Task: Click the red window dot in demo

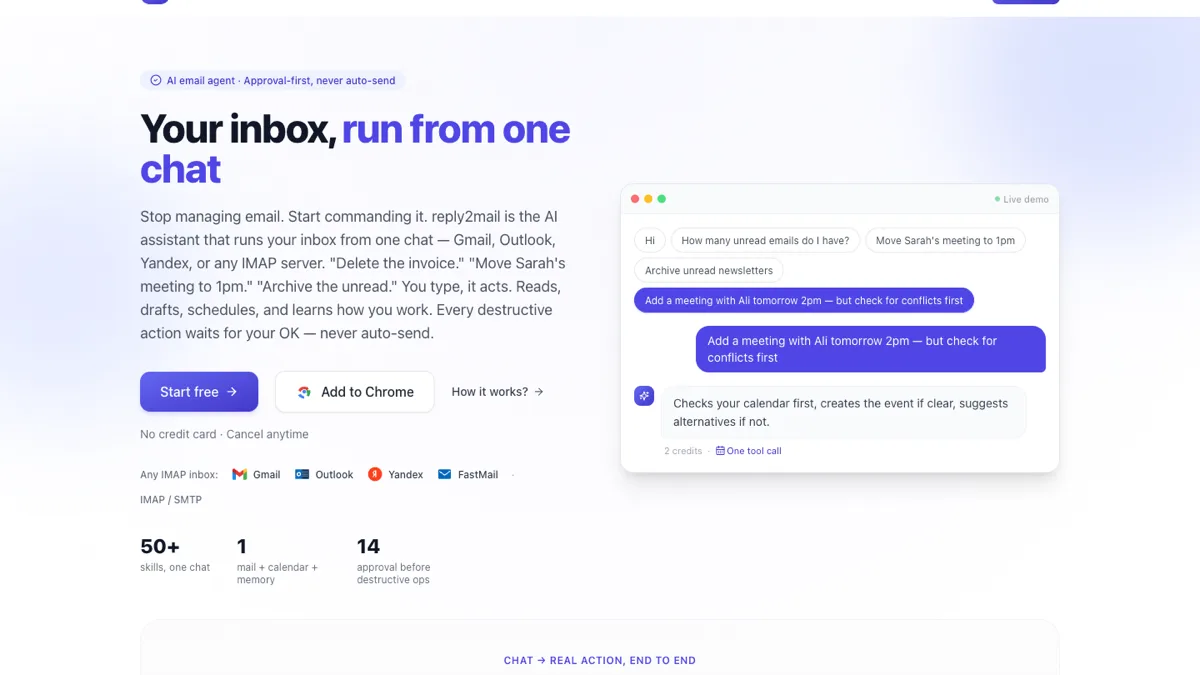Action: 635,199
